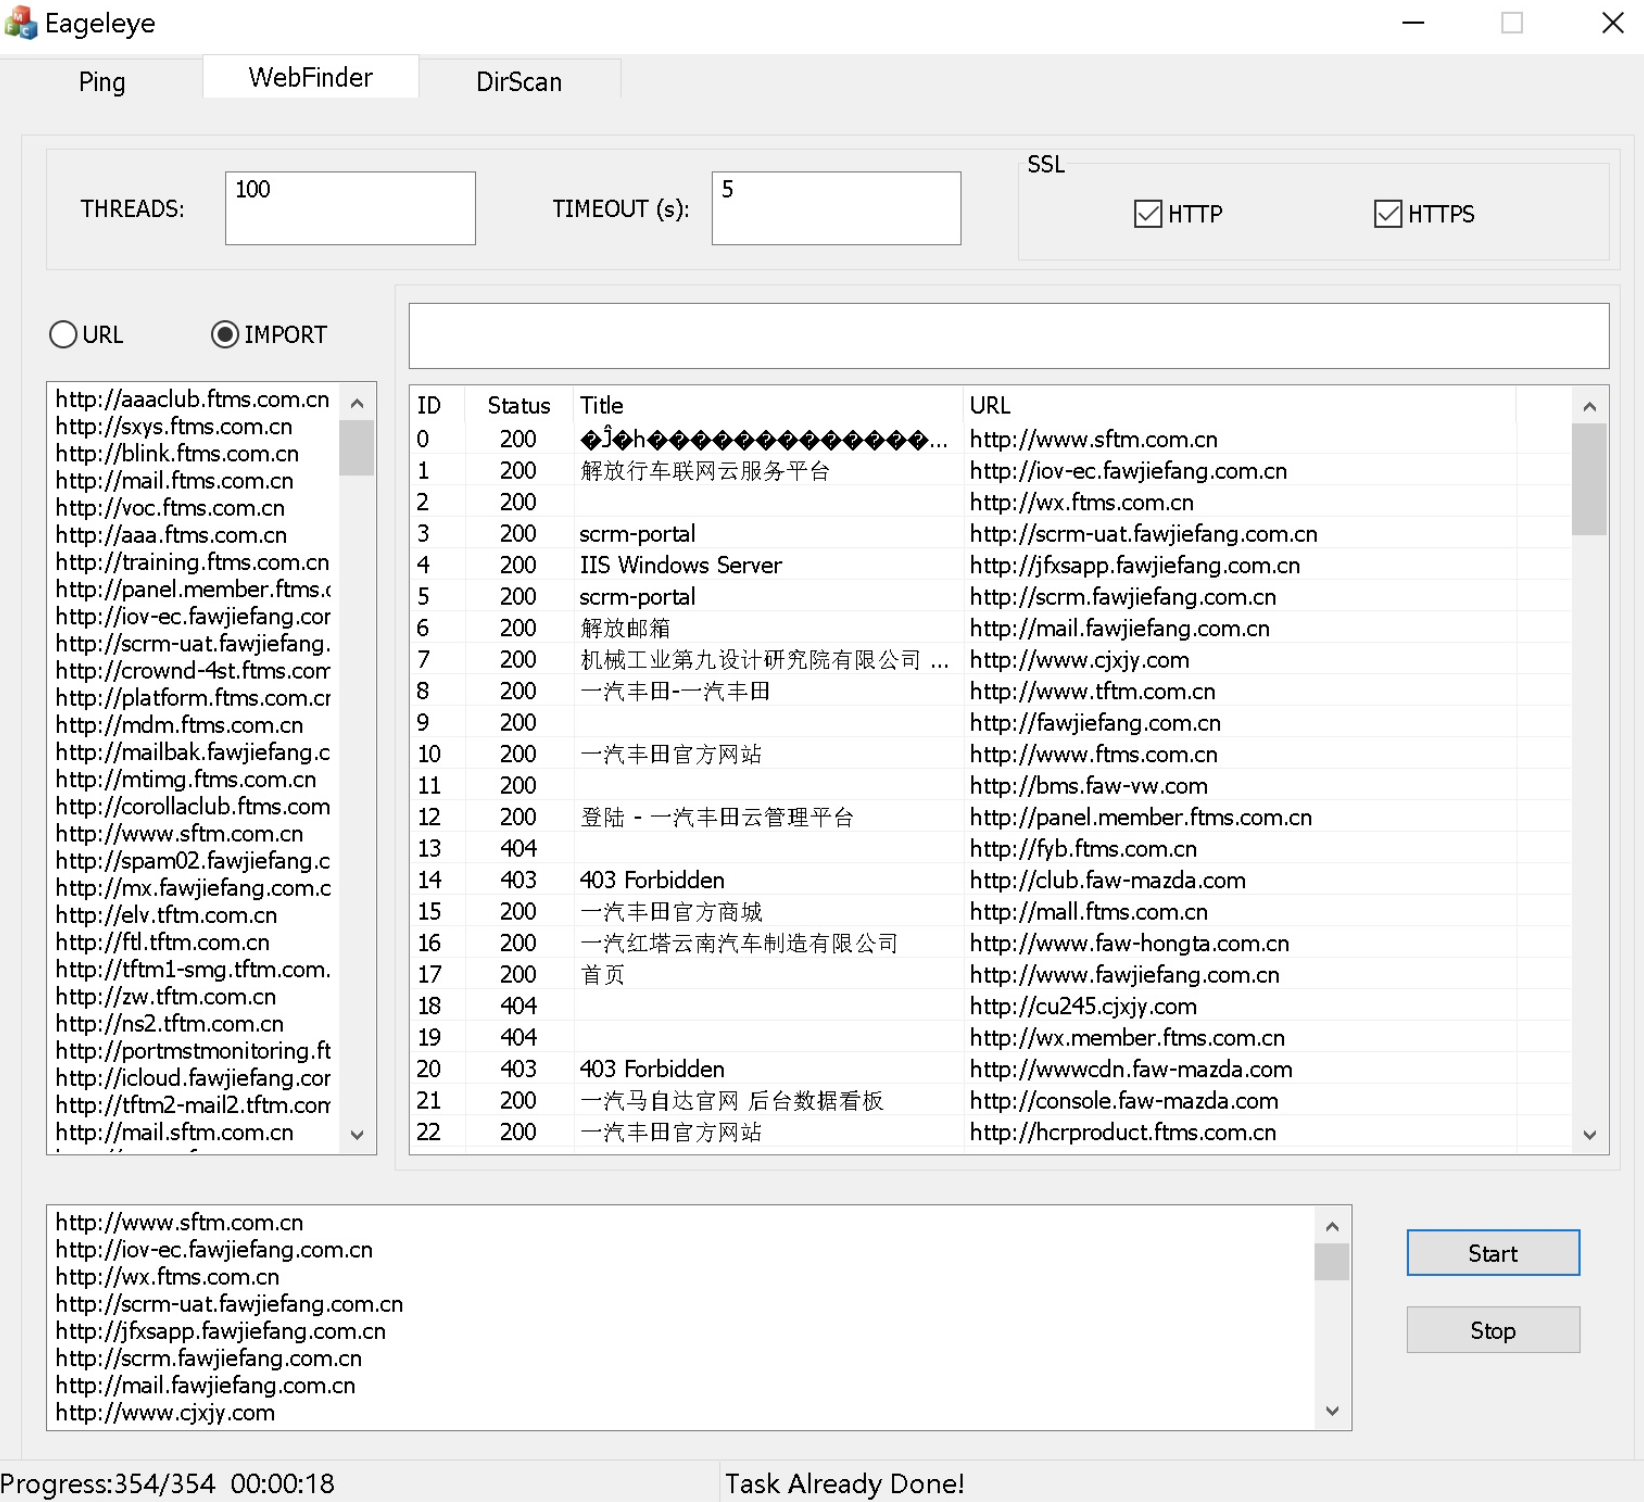Click http://jfxsapp.fawjiefang.com.cn in output log
This screenshot has width=1644, height=1502.
[220, 1331]
